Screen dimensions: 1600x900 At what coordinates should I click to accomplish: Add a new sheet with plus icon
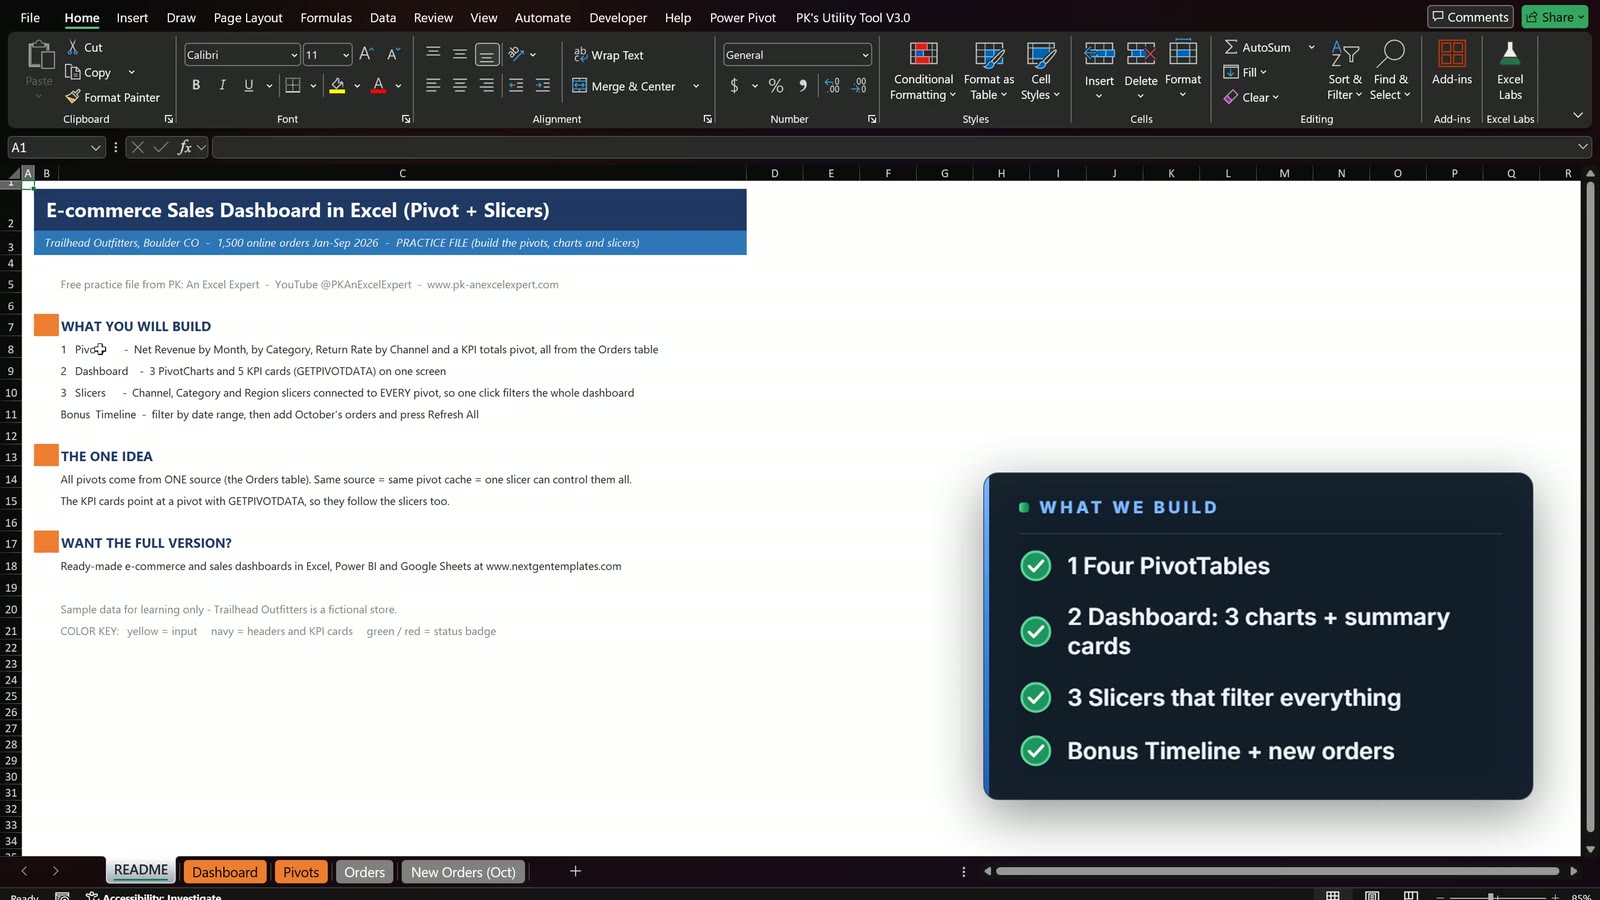(575, 871)
